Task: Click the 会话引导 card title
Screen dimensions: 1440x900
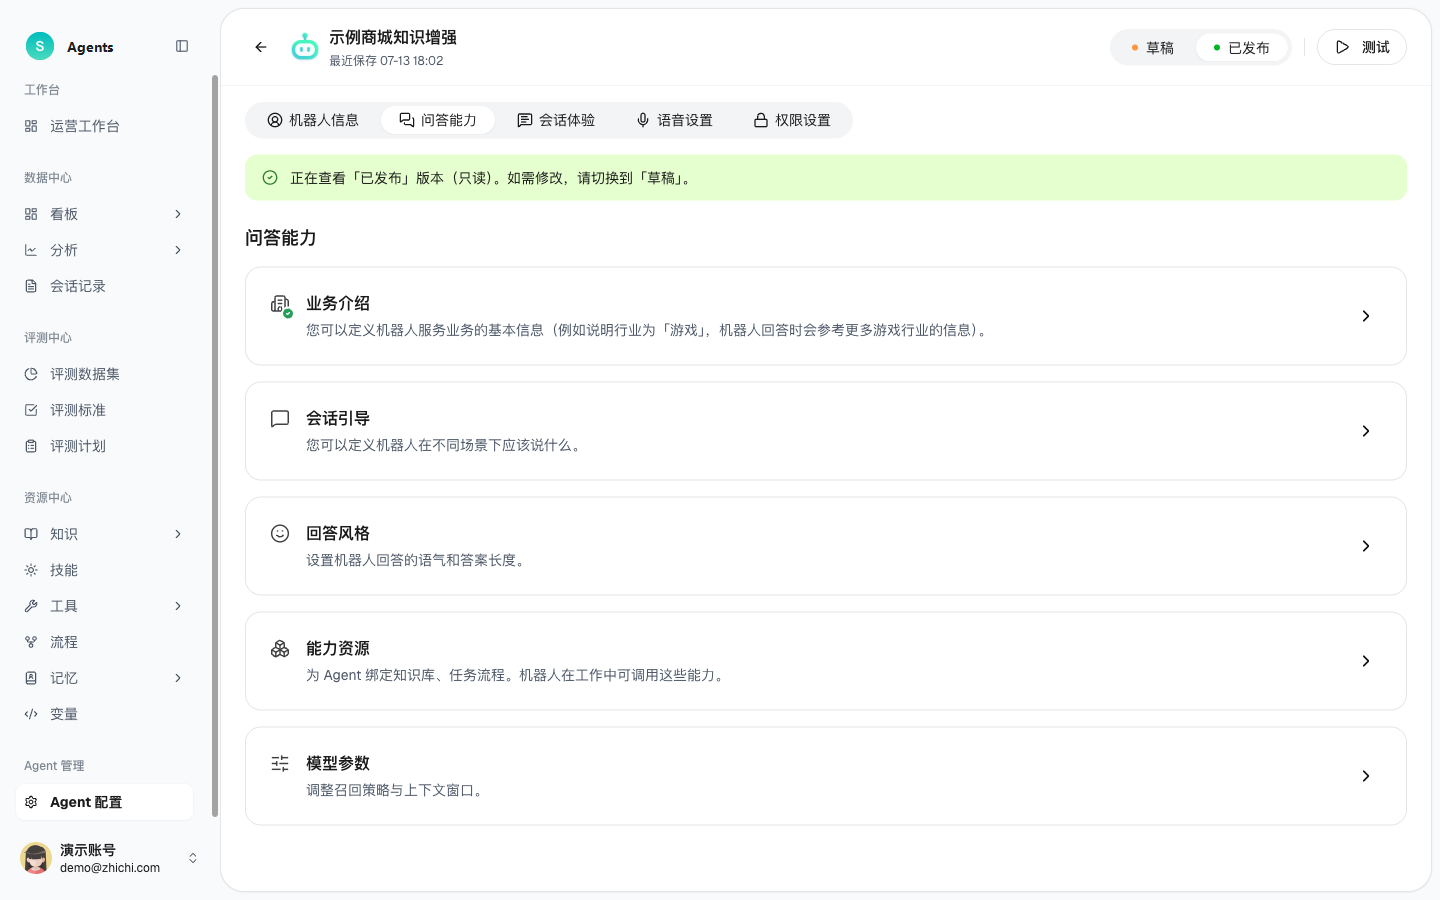Action: pyautogui.click(x=338, y=418)
